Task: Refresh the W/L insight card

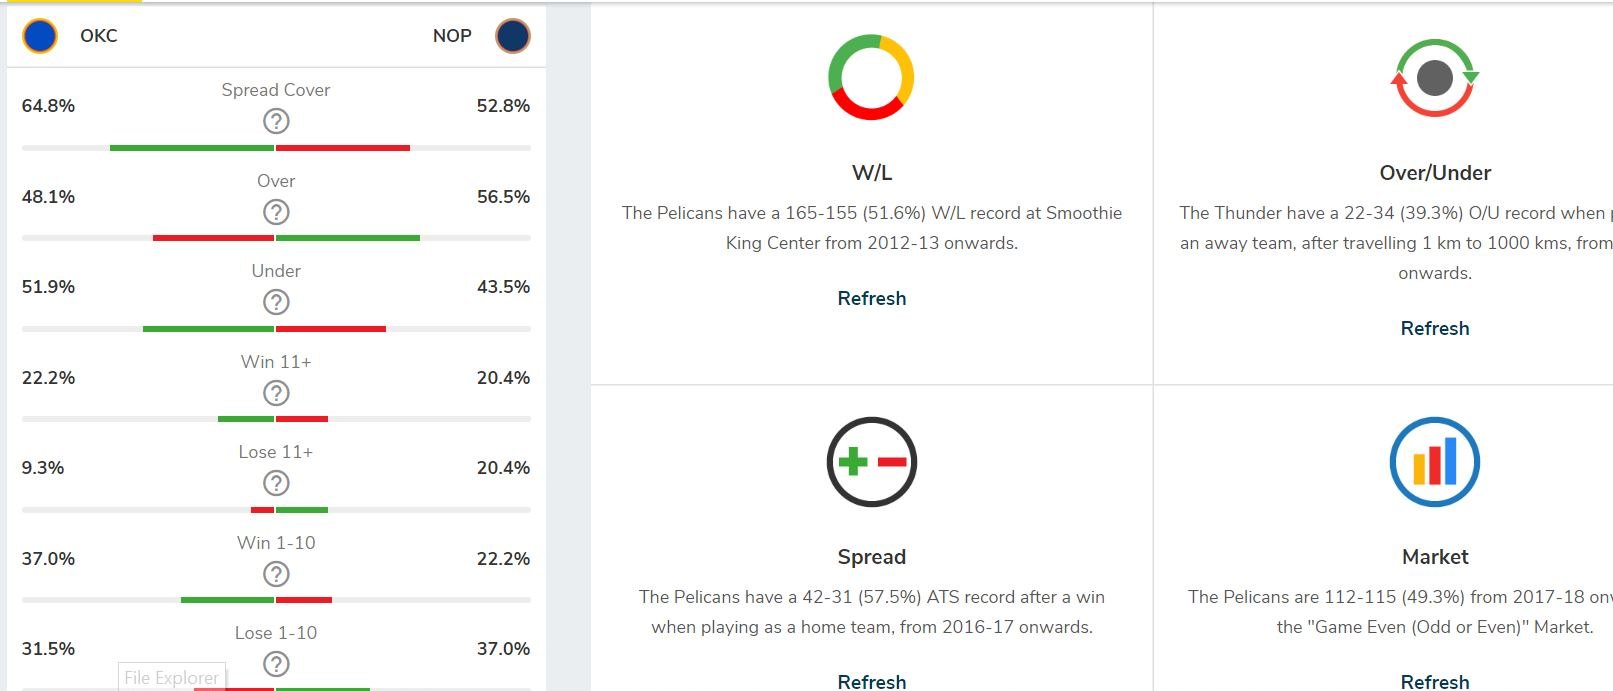Action: [871, 298]
